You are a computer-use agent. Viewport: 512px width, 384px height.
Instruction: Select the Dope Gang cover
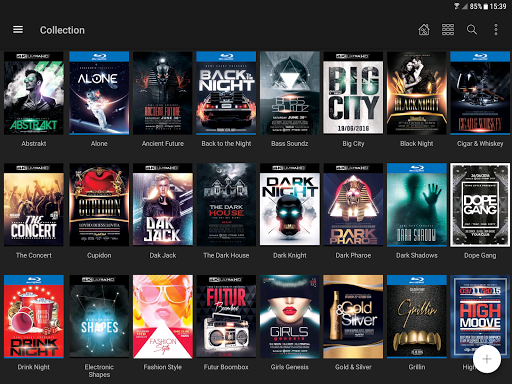[480, 205]
